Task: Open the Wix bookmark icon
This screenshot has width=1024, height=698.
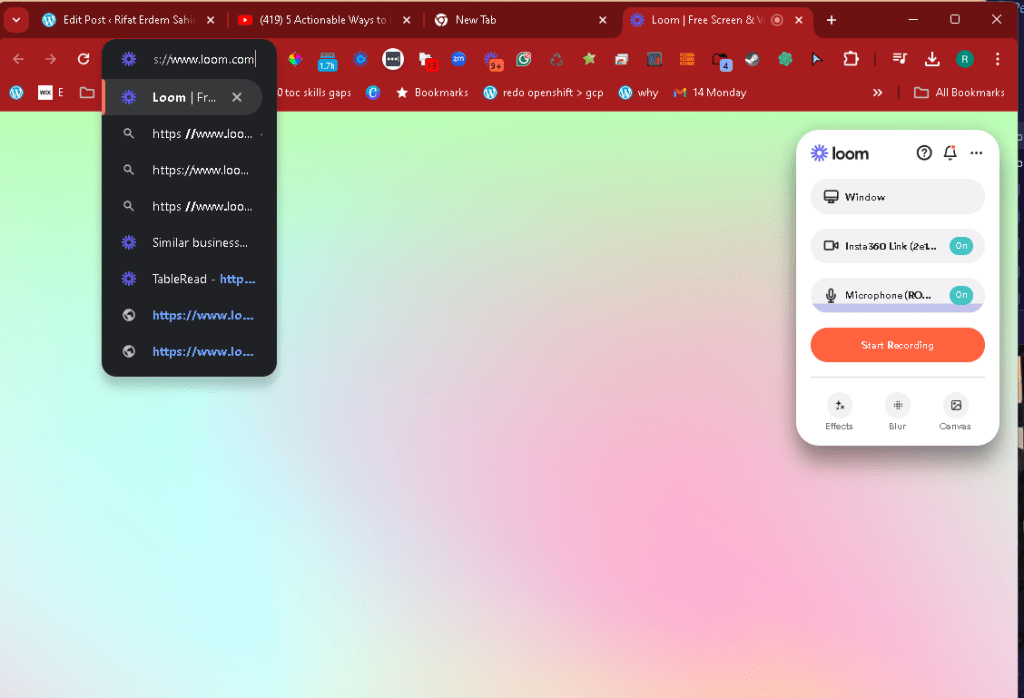Action: [45, 93]
